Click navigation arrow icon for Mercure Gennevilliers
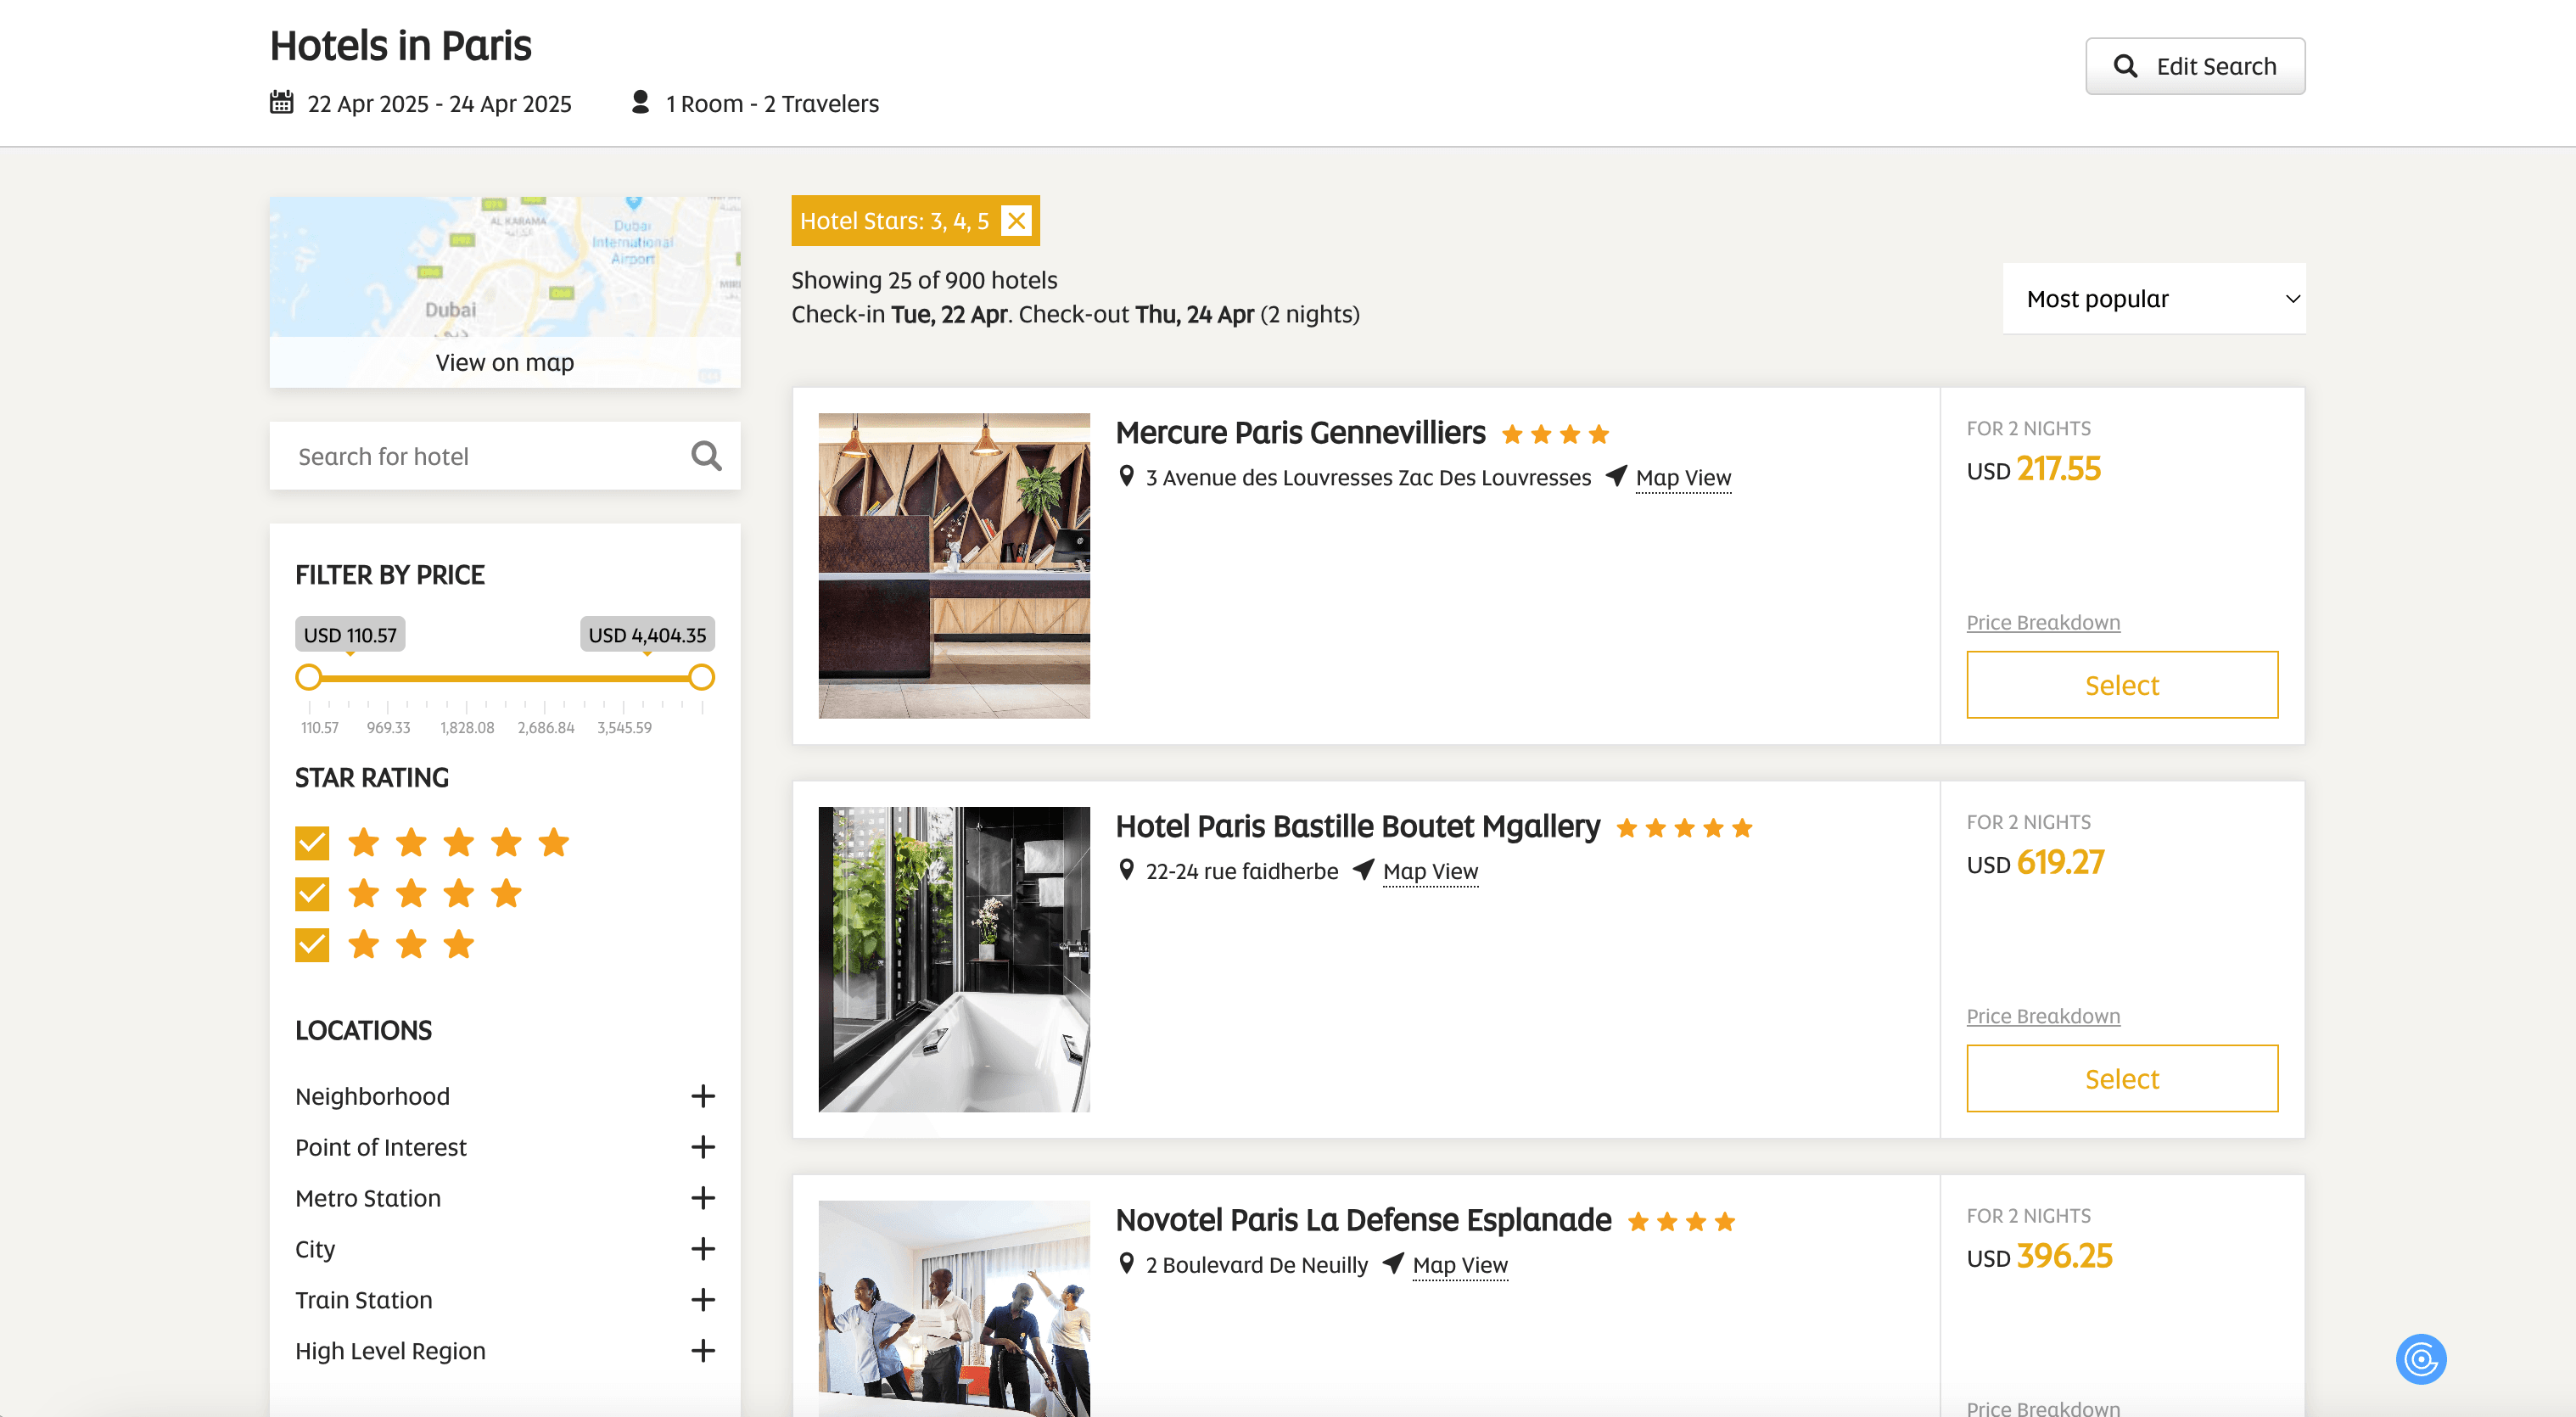The image size is (2576, 1417). tap(1616, 476)
